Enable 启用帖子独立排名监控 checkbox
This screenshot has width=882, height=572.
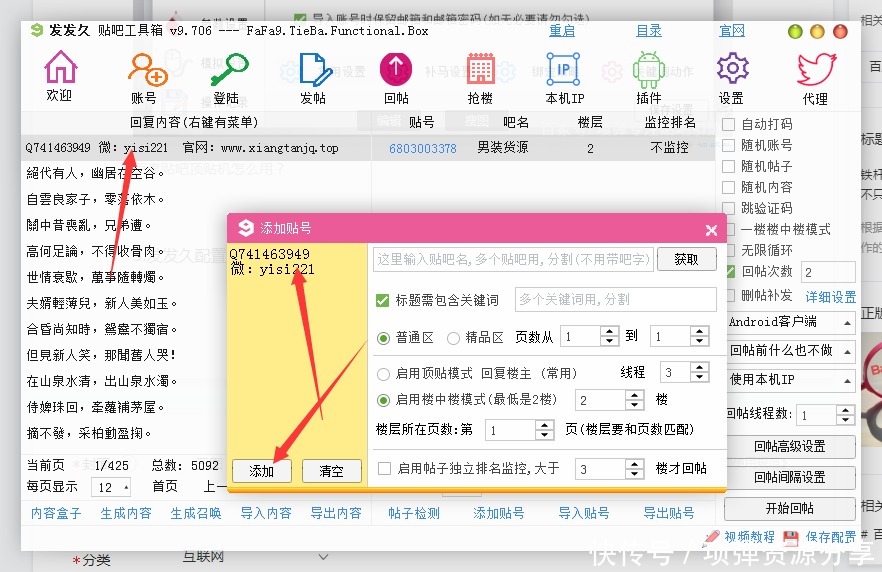coord(385,469)
